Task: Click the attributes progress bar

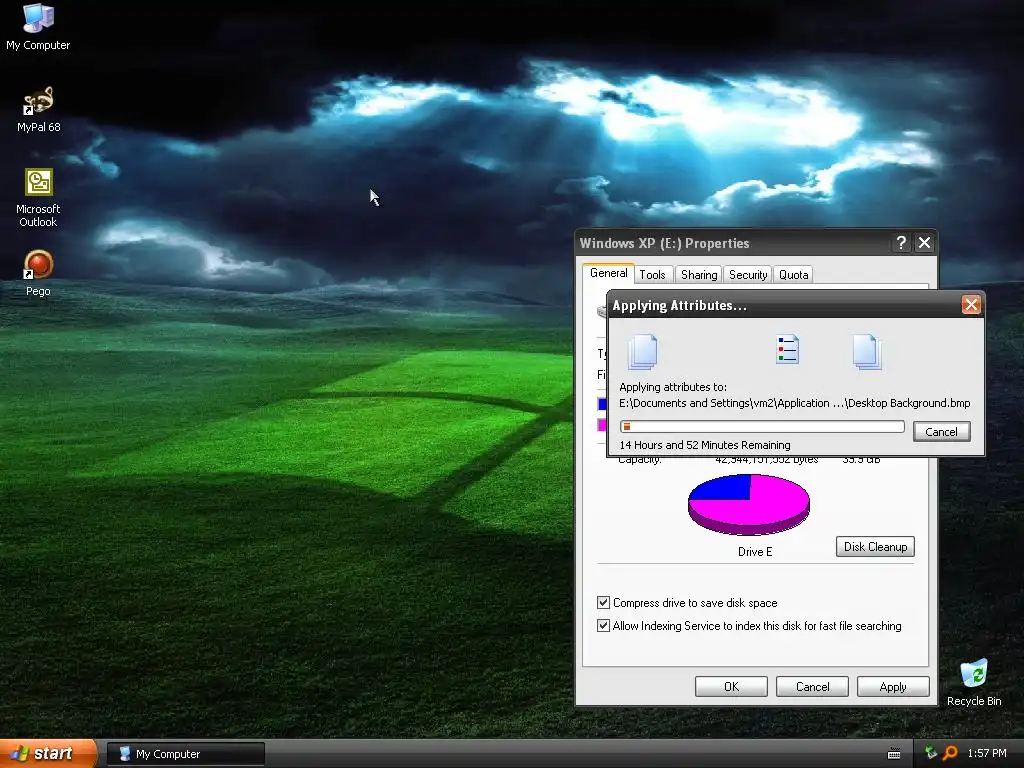Action: 762,426
